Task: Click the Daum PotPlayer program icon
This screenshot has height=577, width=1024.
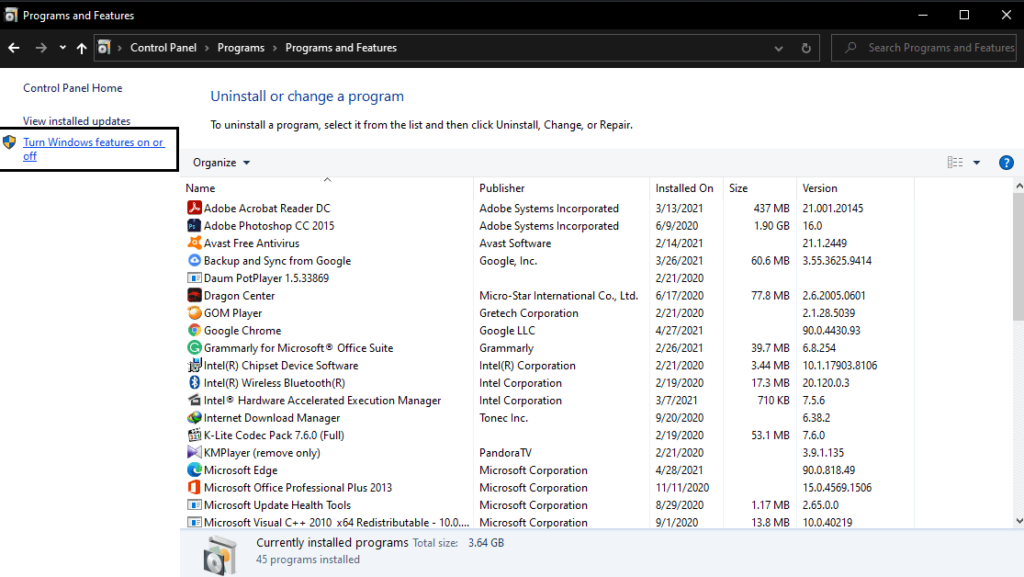Action: (194, 278)
